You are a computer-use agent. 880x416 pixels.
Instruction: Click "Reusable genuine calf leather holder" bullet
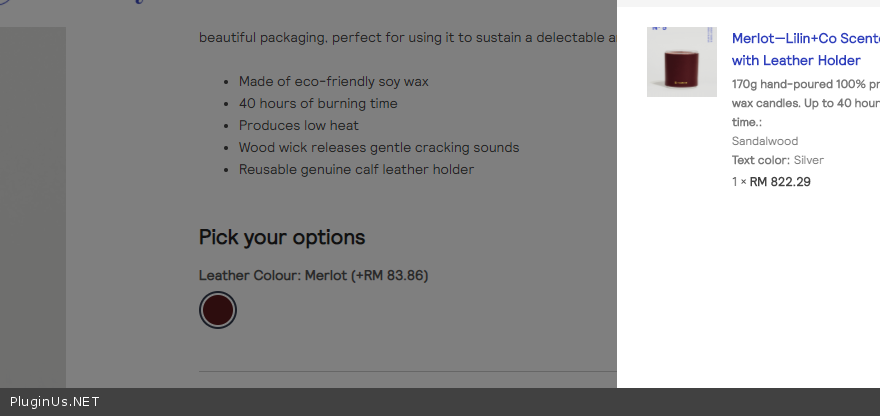356,169
